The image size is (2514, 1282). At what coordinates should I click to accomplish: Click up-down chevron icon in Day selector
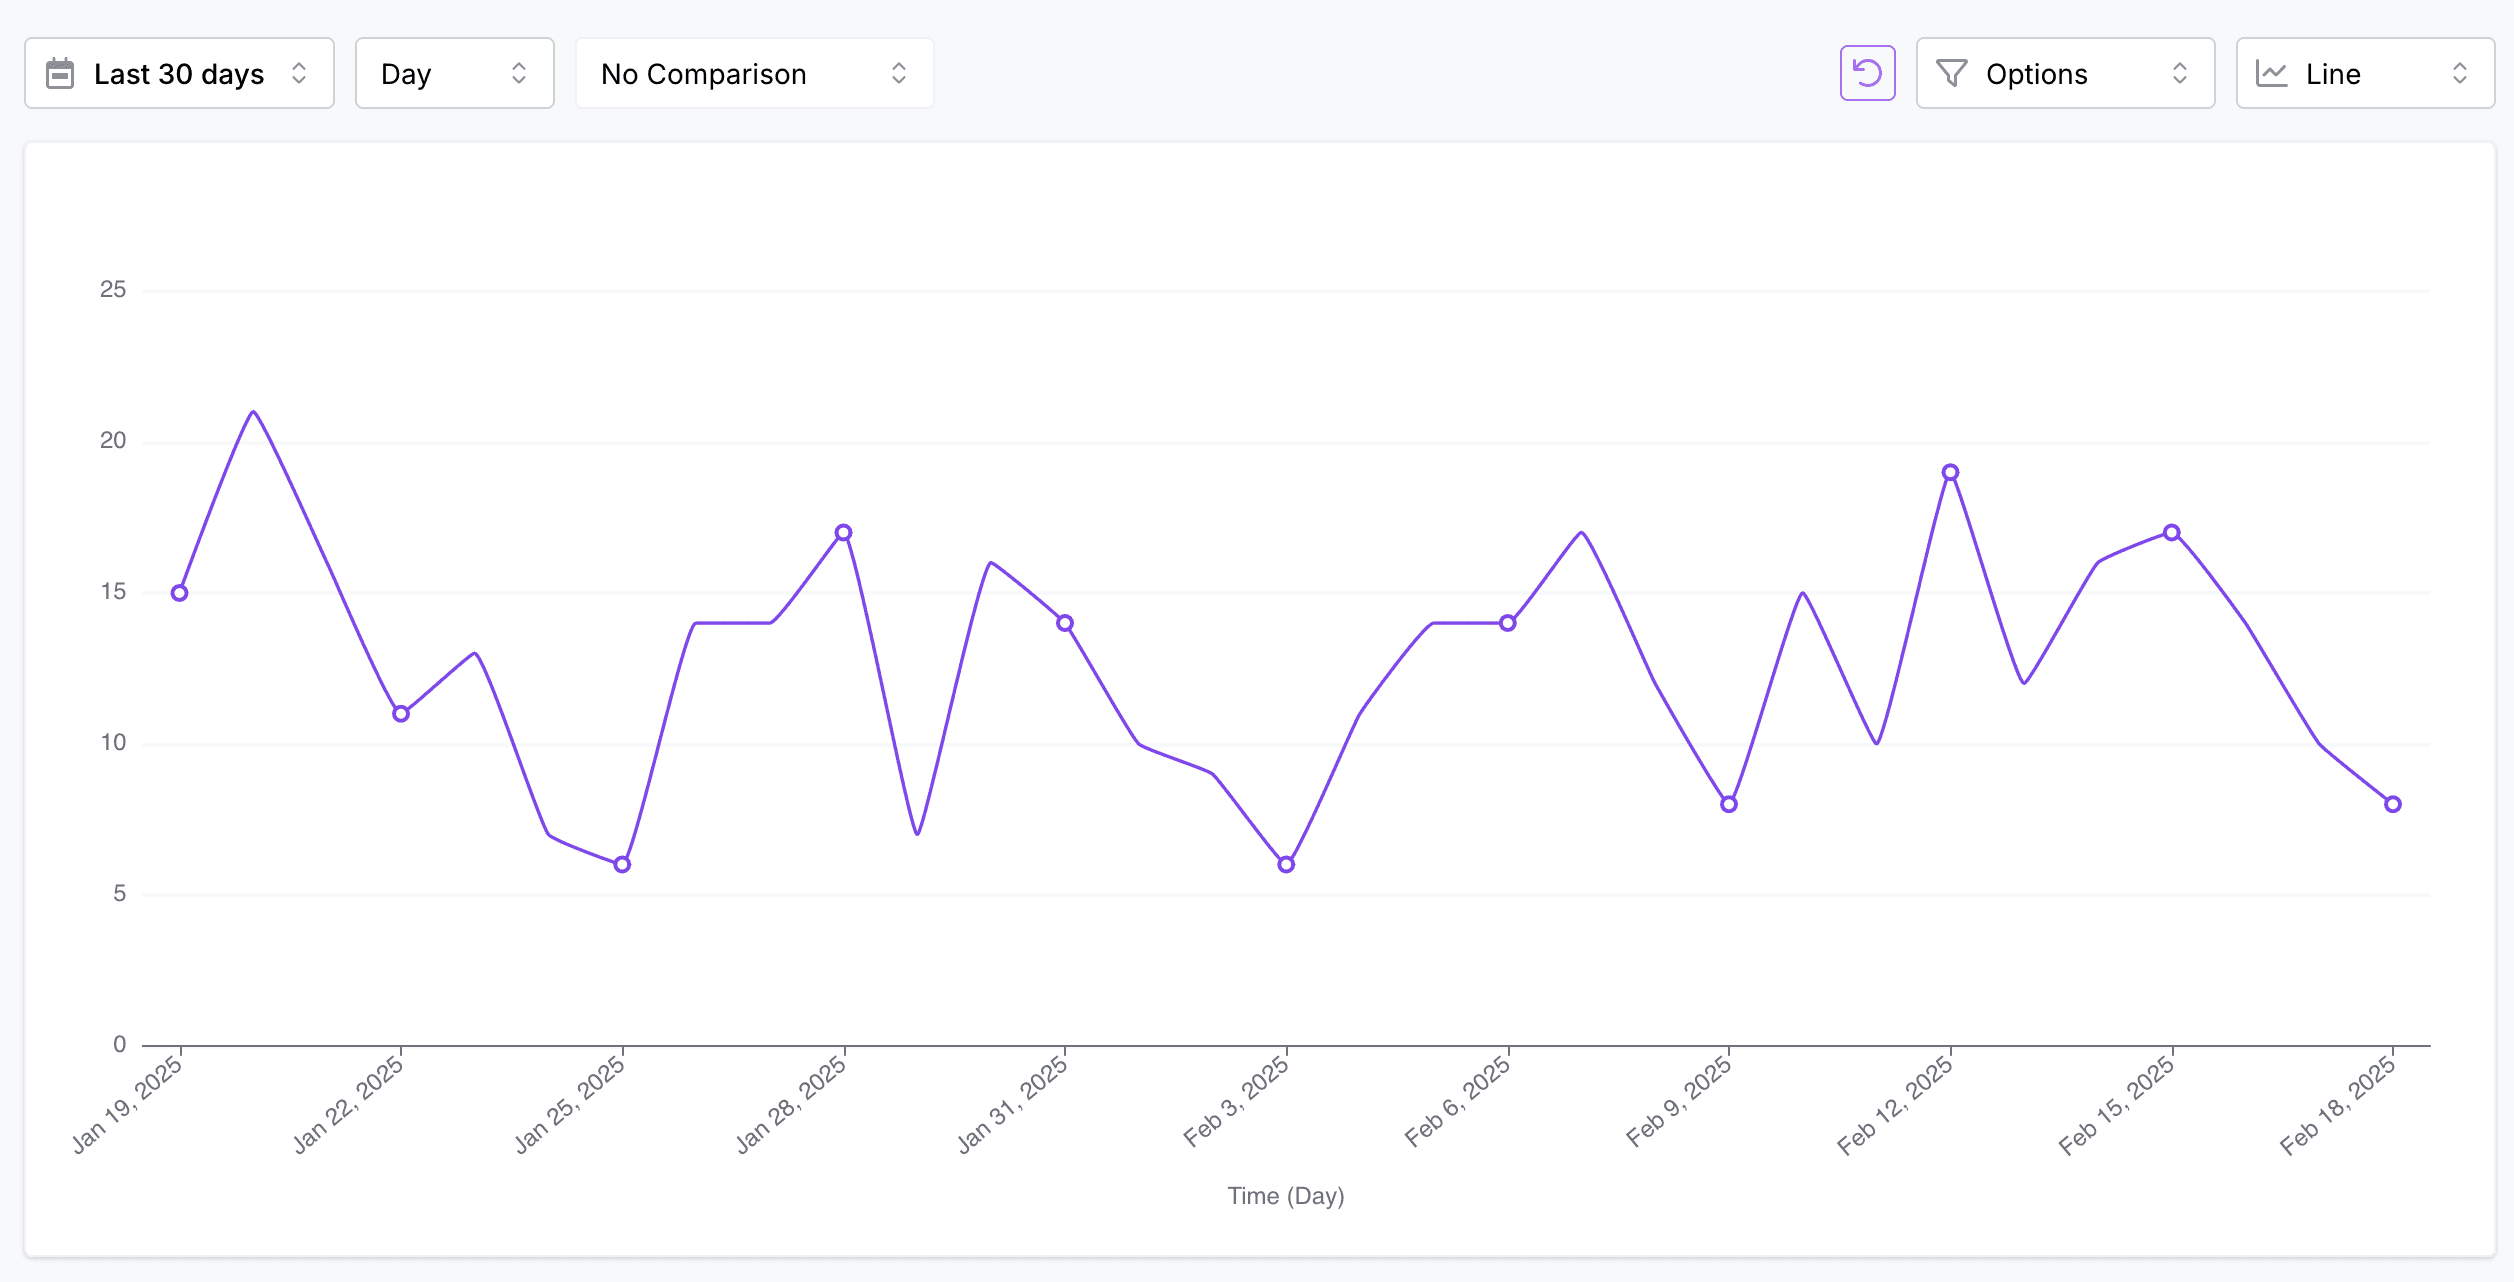click(x=519, y=73)
